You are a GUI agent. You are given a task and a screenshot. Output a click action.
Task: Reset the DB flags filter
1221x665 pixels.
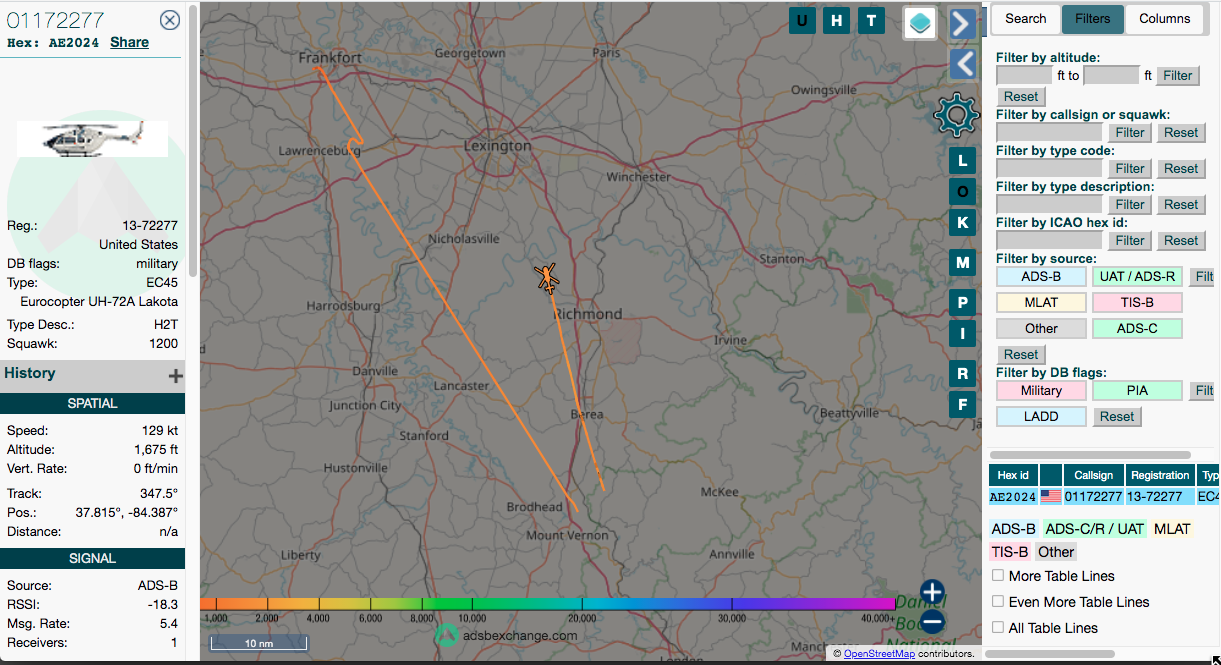[1117, 416]
